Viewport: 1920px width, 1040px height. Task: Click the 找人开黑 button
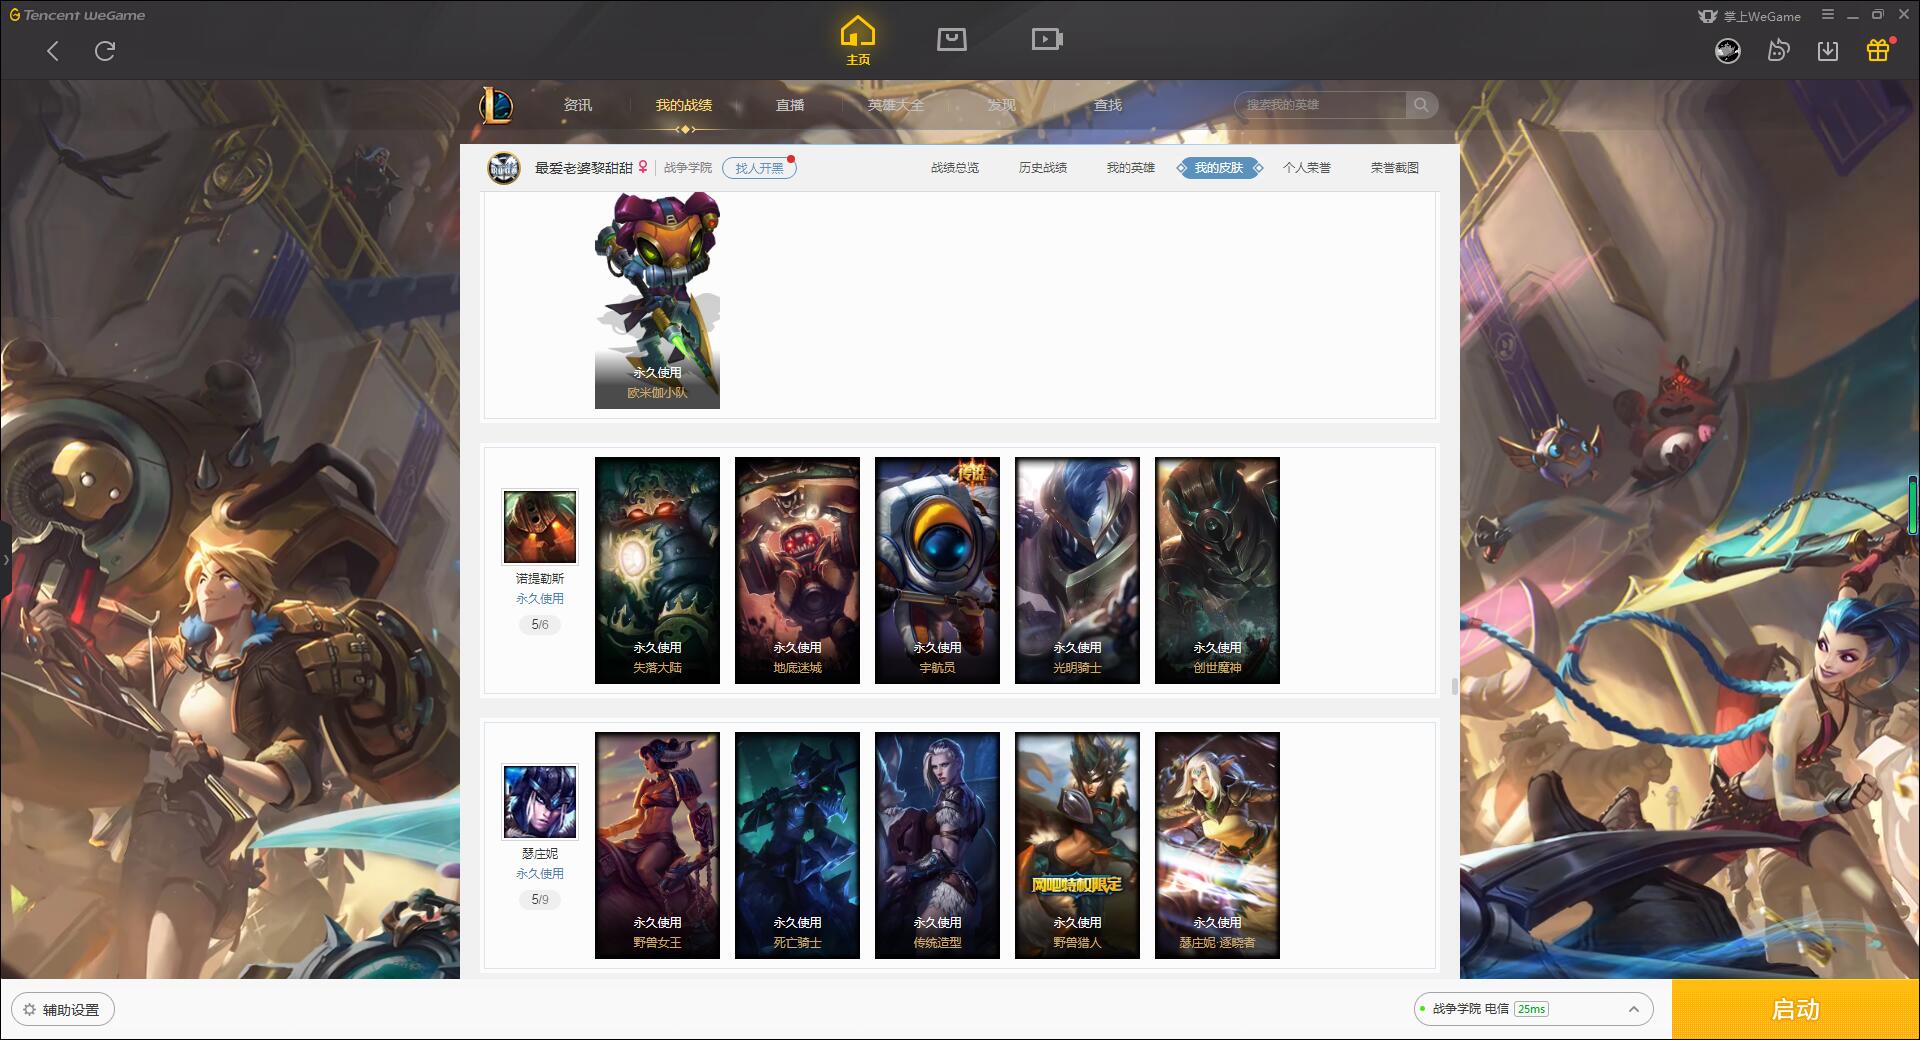[x=759, y=168]
